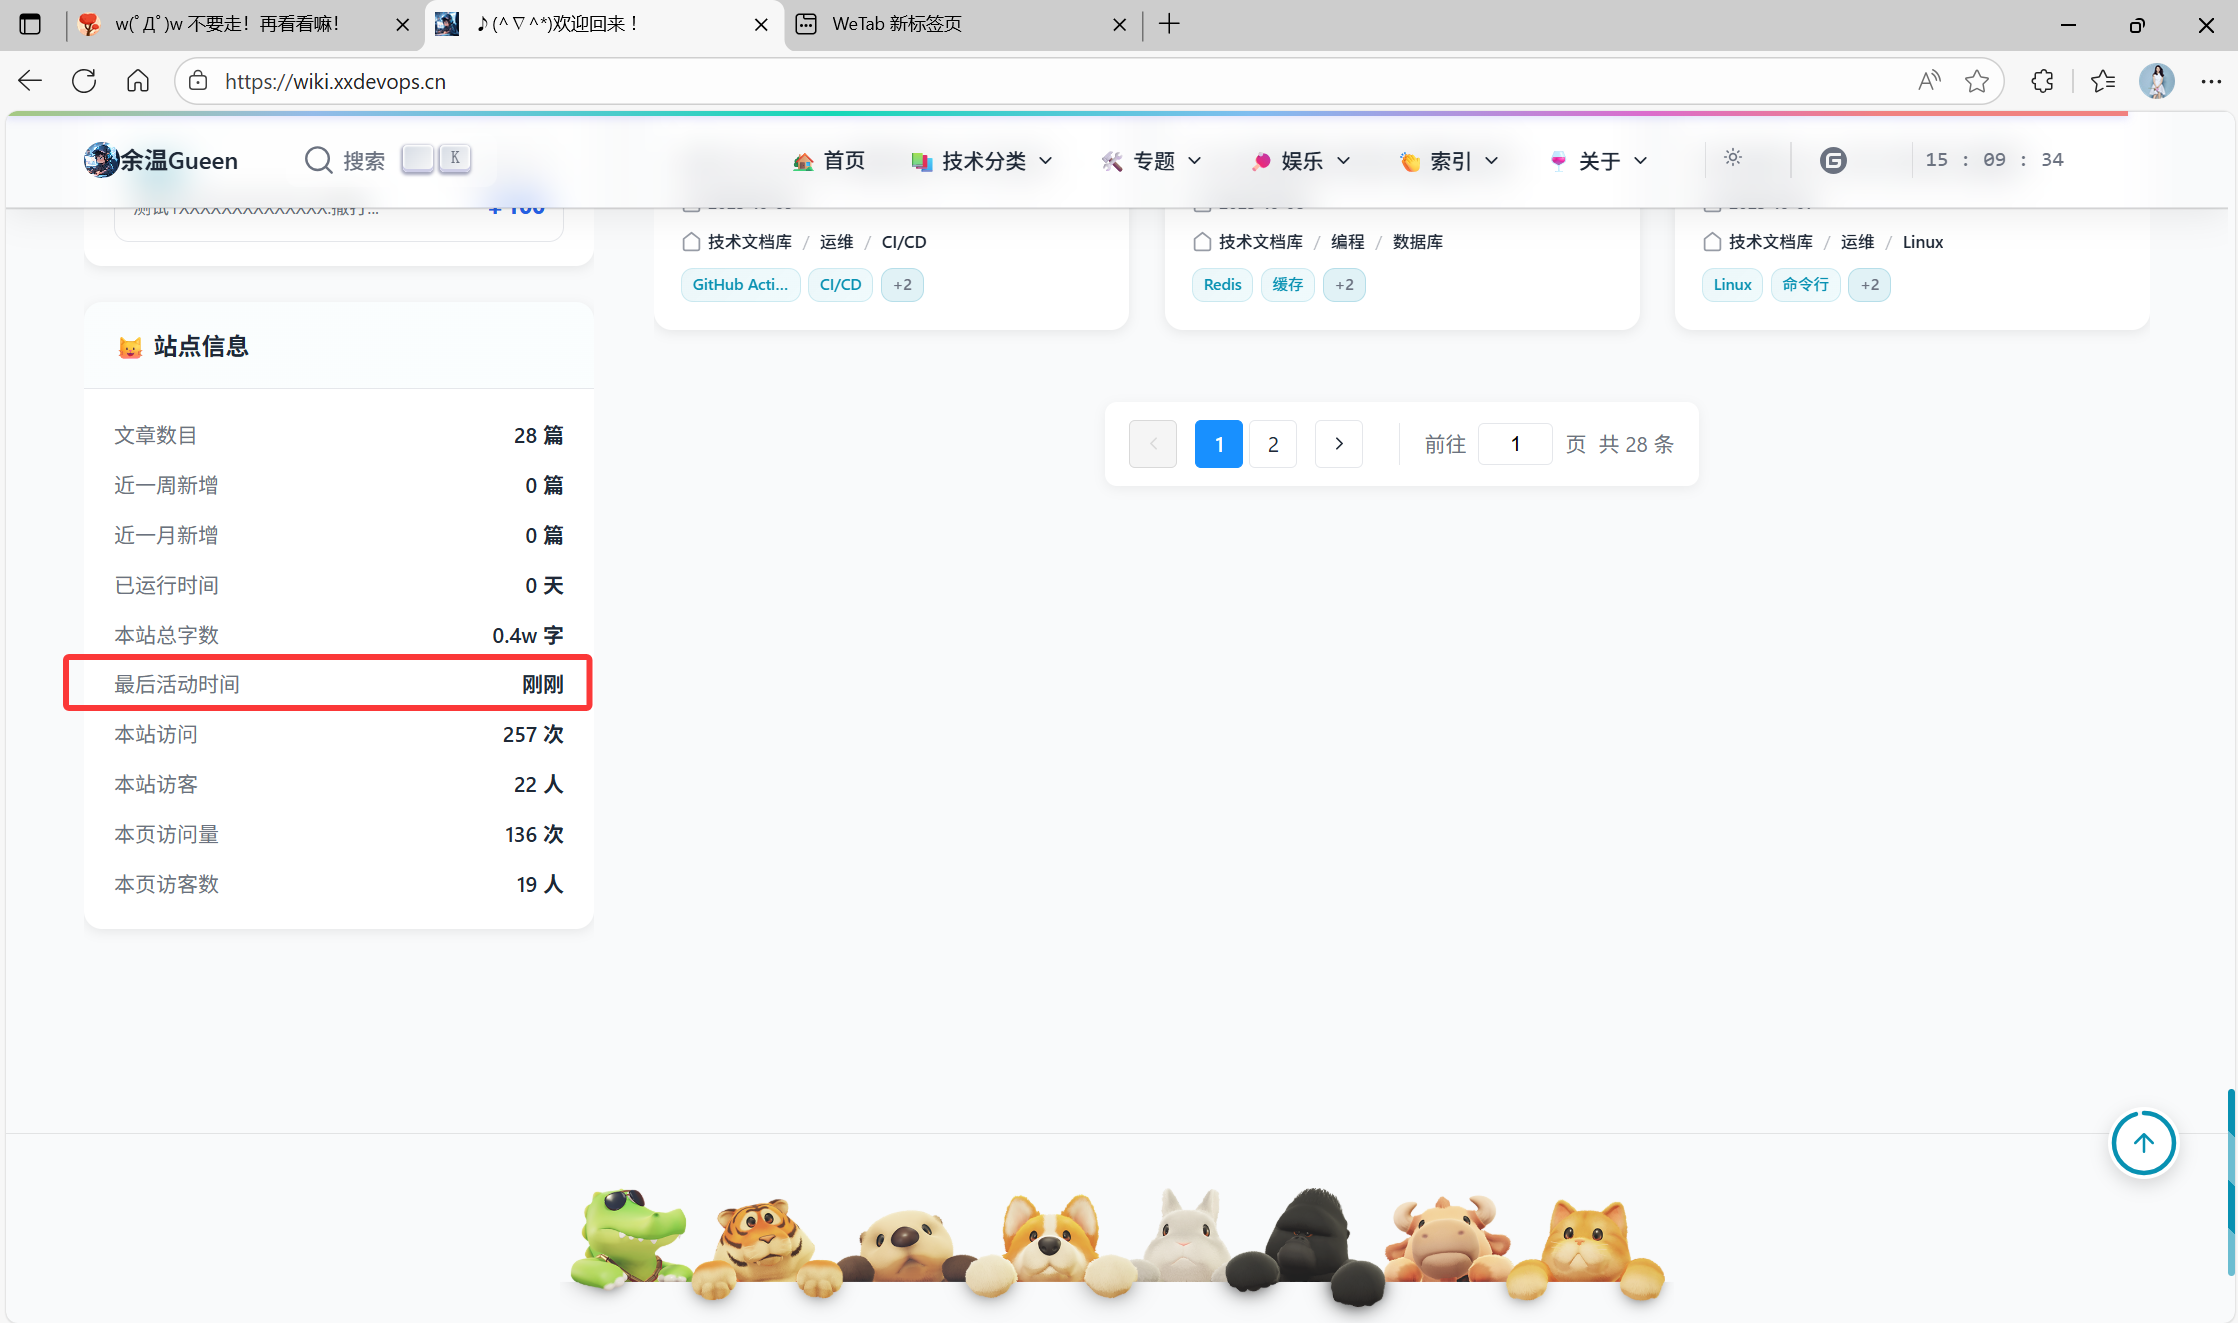
Task: Click the Redis tag link
Action: [1222, 285]
